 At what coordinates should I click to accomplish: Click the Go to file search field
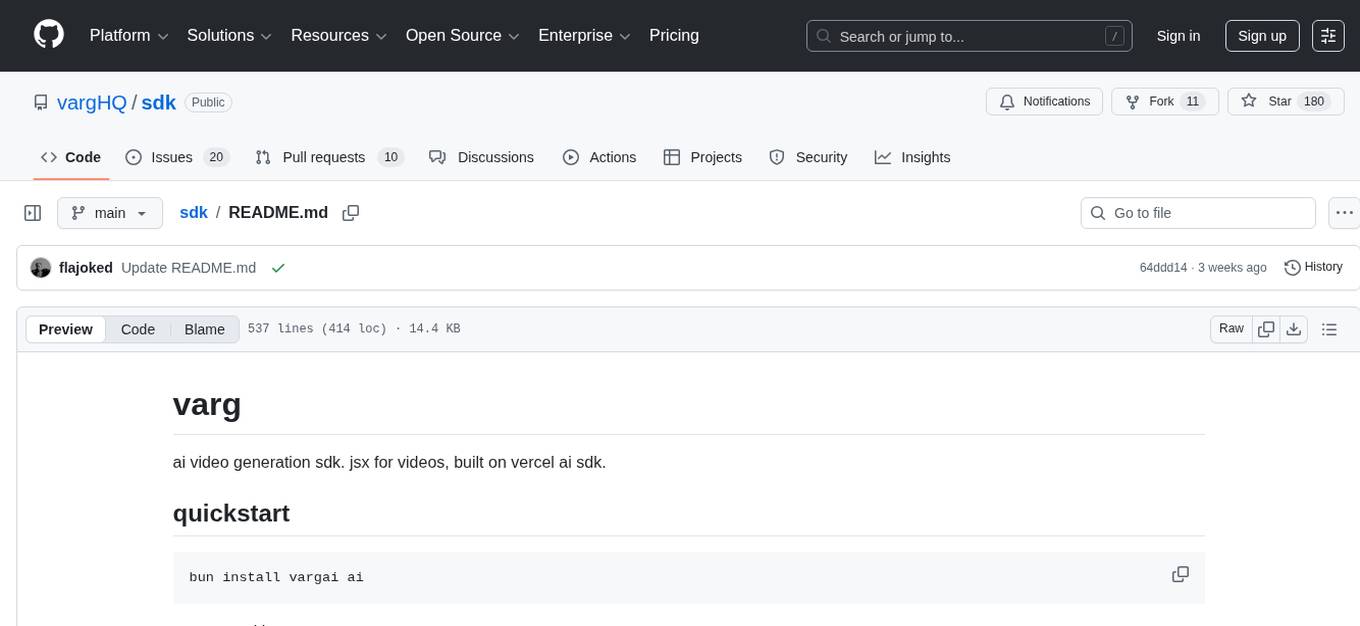click(x=1197, y=212)
